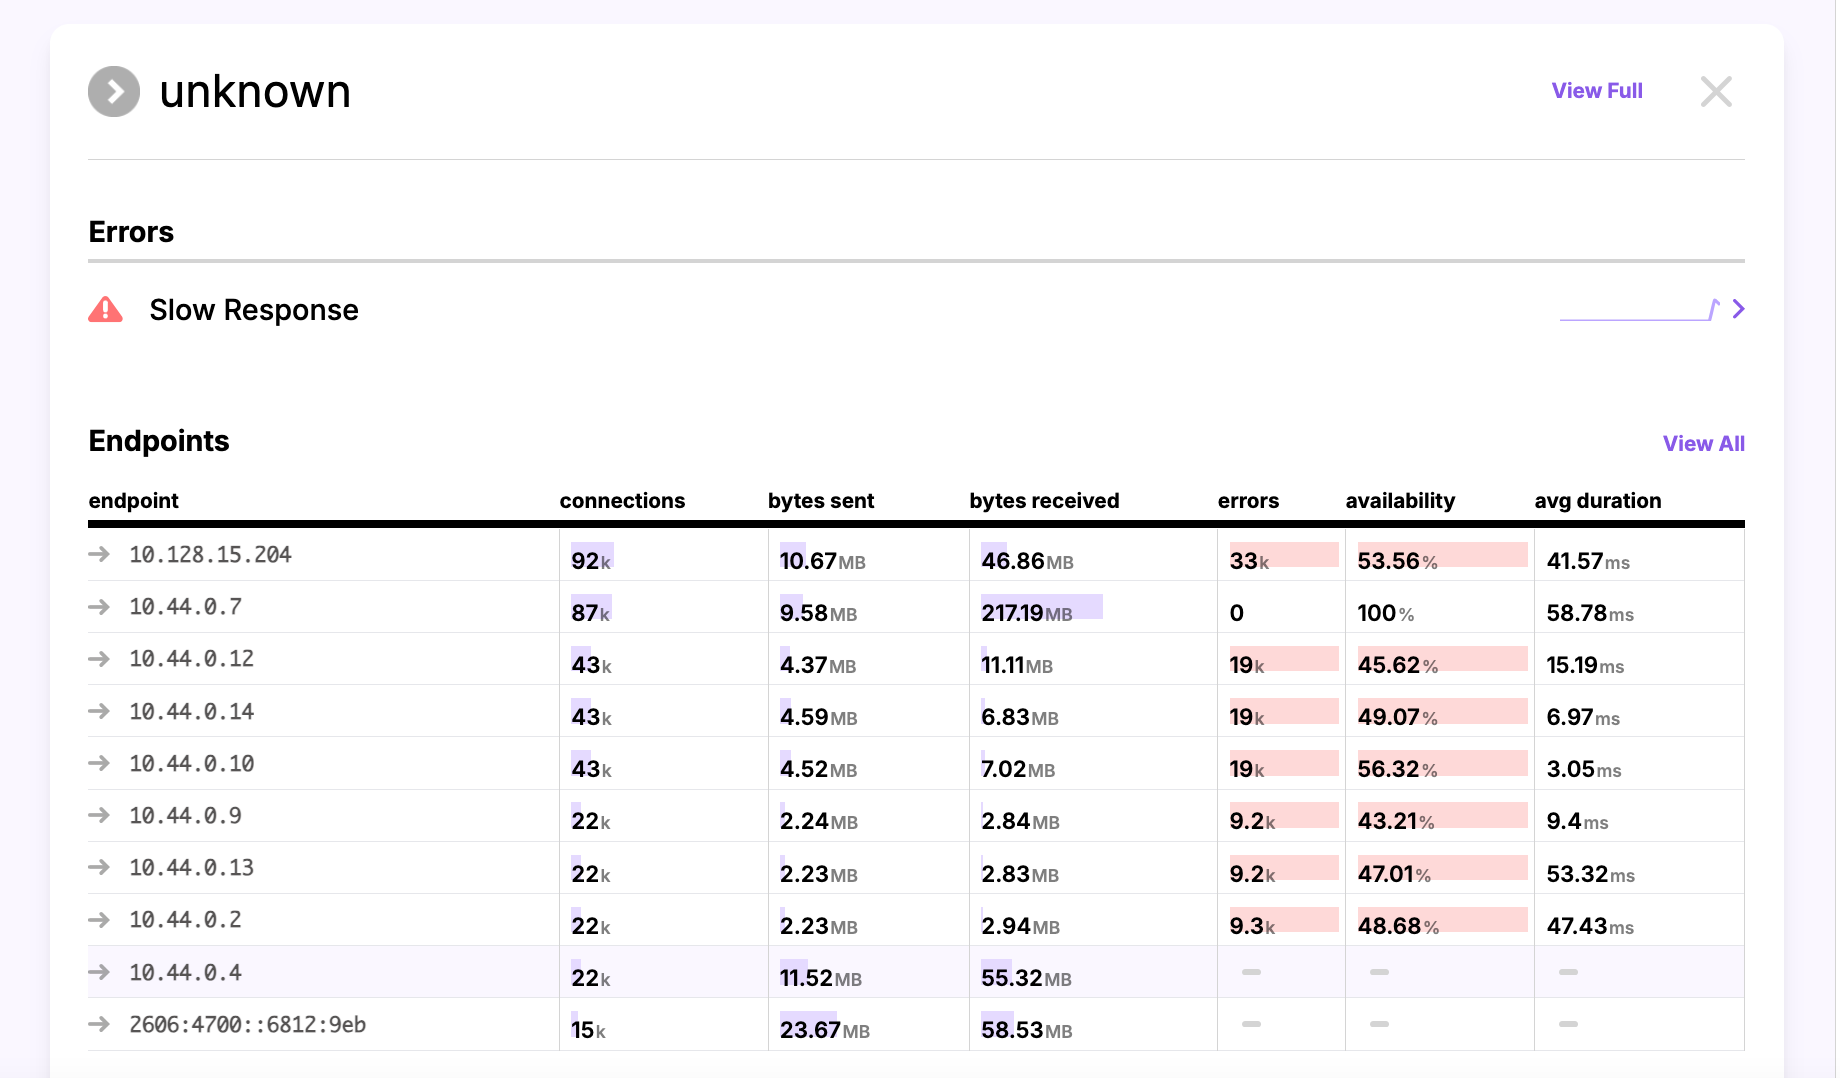
Task: Select endpoint 10.44.0.14 in the table
Action: pyautogui.click(x=192, y=712)
